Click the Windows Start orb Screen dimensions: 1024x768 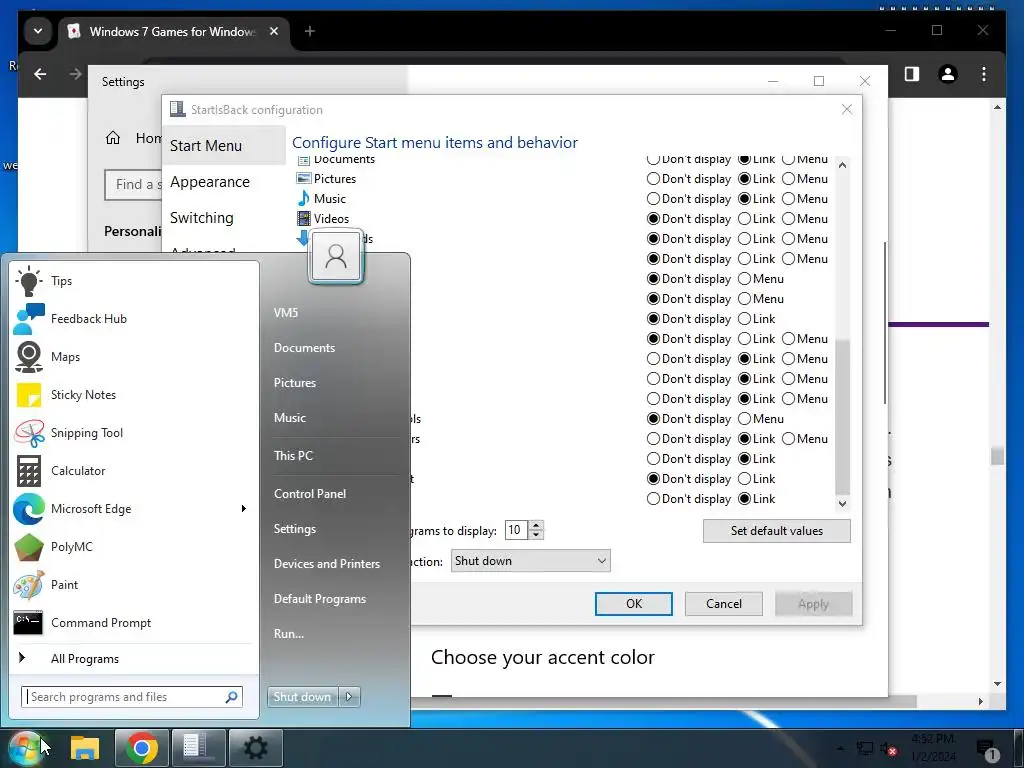(x=24, y=747)
